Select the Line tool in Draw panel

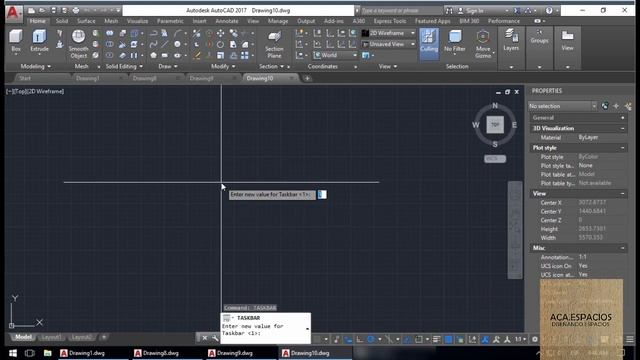click(x=165, y=44)
